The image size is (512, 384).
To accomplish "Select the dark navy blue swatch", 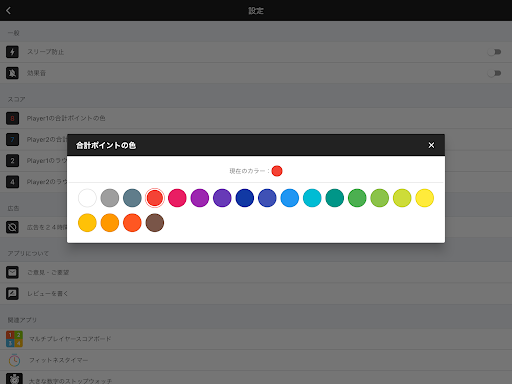I will pos(245,198).
